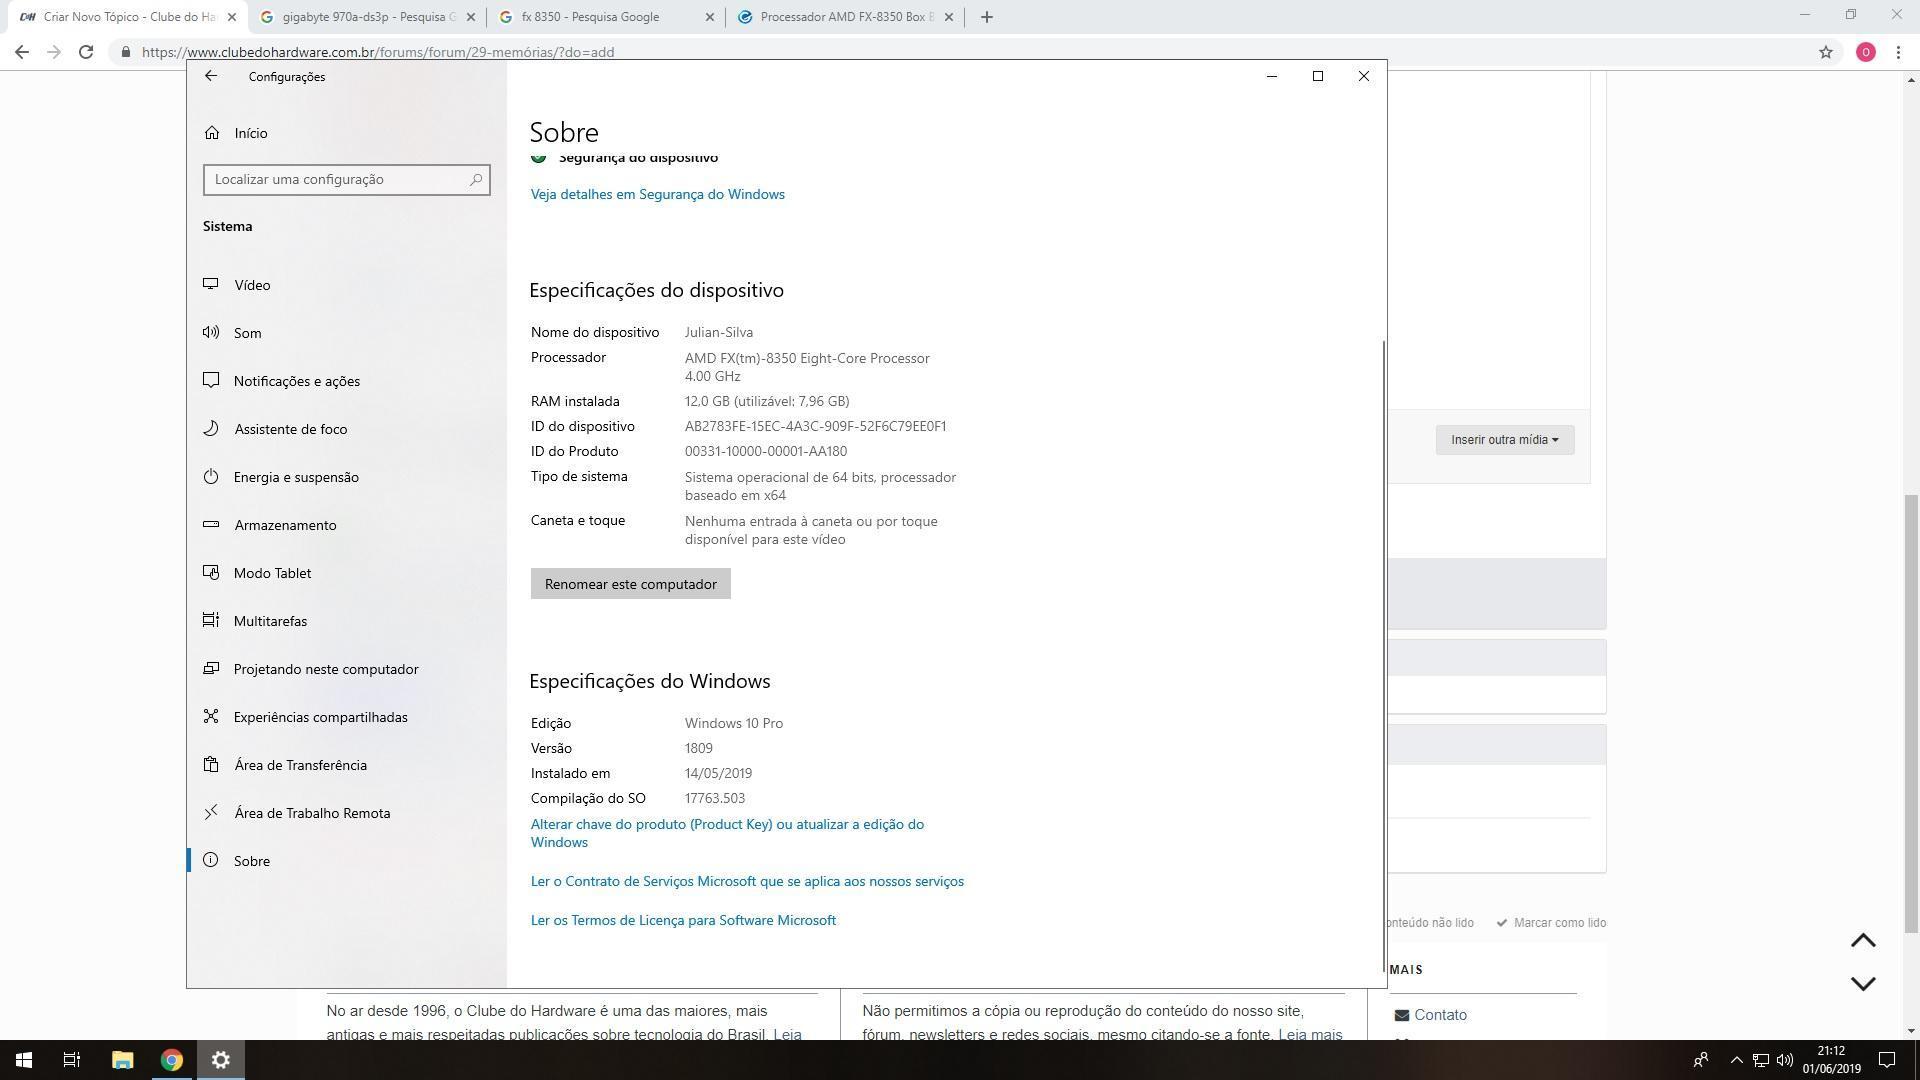Open Chrome three-dot menu

pyautogui.click(x=1898, y=52)
